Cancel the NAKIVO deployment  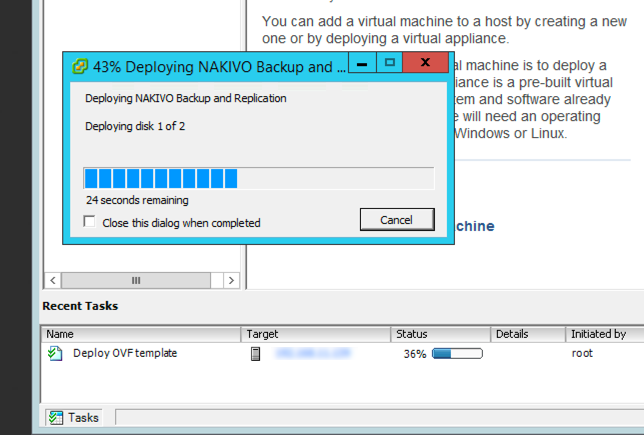pos(397,219)
